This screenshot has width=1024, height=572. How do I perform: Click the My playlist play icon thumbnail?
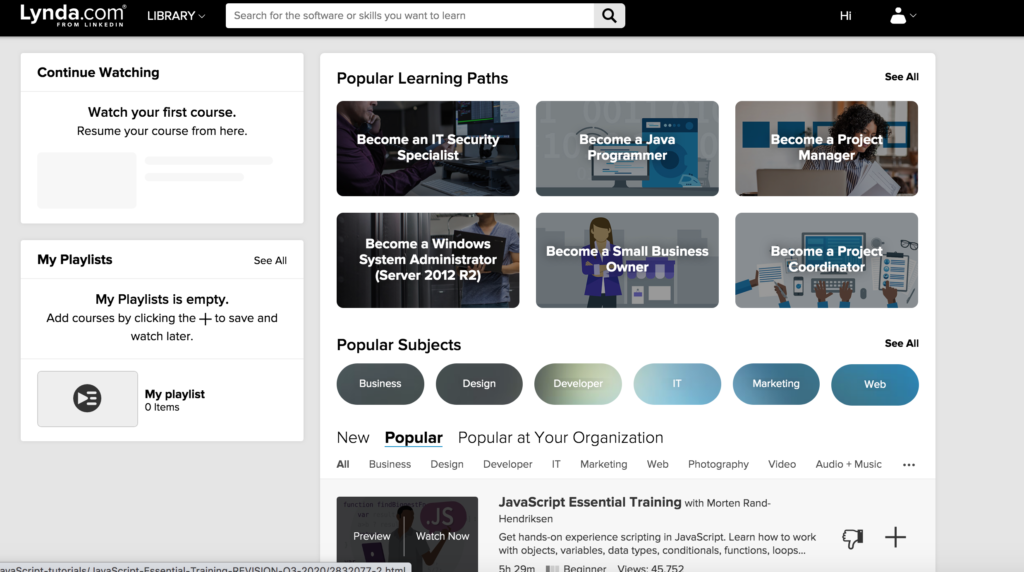88,399
